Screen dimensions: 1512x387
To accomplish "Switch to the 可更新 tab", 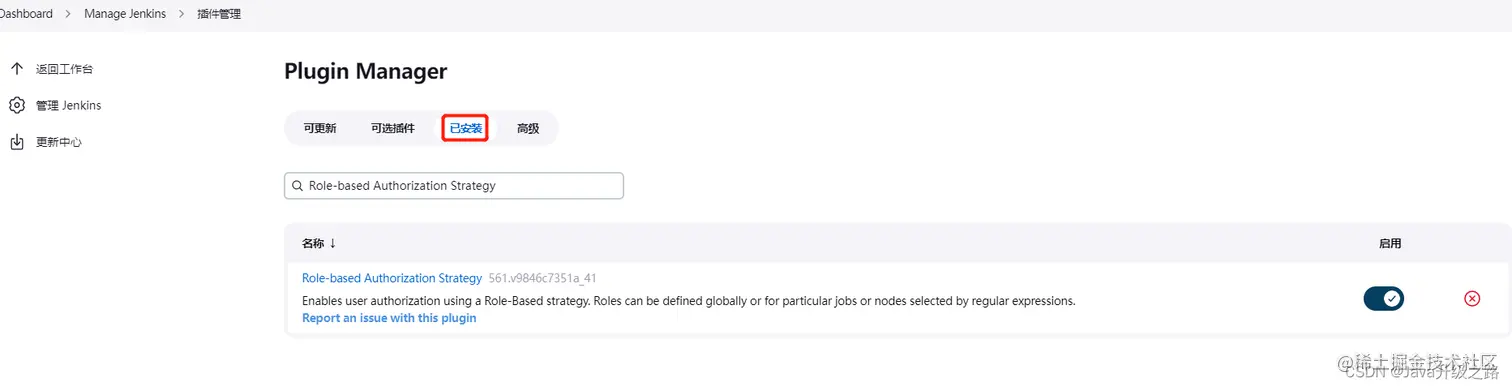I will click(x=320, y=128).
